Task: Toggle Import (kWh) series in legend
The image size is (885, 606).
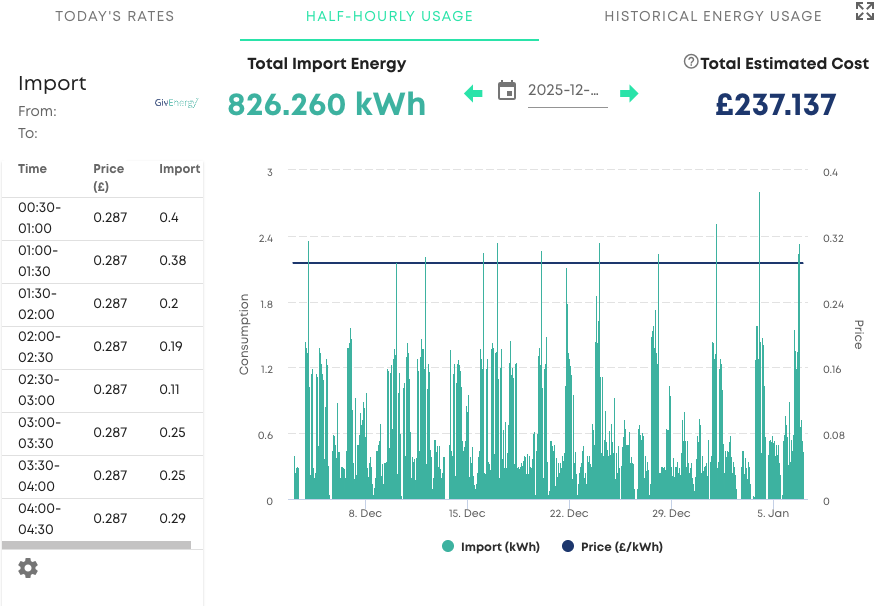Action: pyautogui.click(x=490, y=546)
